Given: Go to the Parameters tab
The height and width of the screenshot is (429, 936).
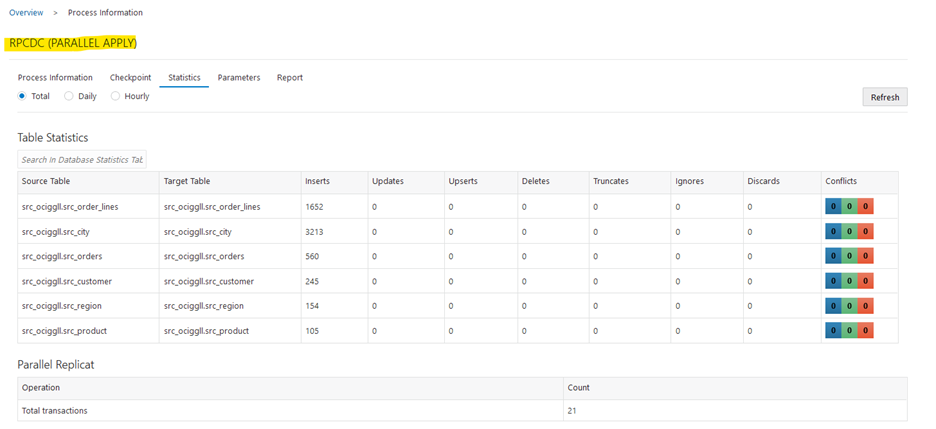Looking at the screenshot, I should tap(239, 77).
